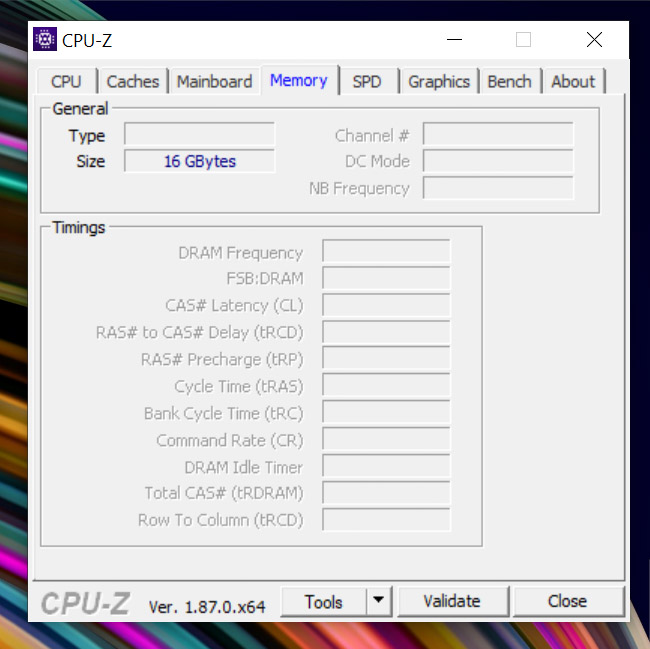
Task: Switch to the Graphics tab
Action: (x=439, y=81)
